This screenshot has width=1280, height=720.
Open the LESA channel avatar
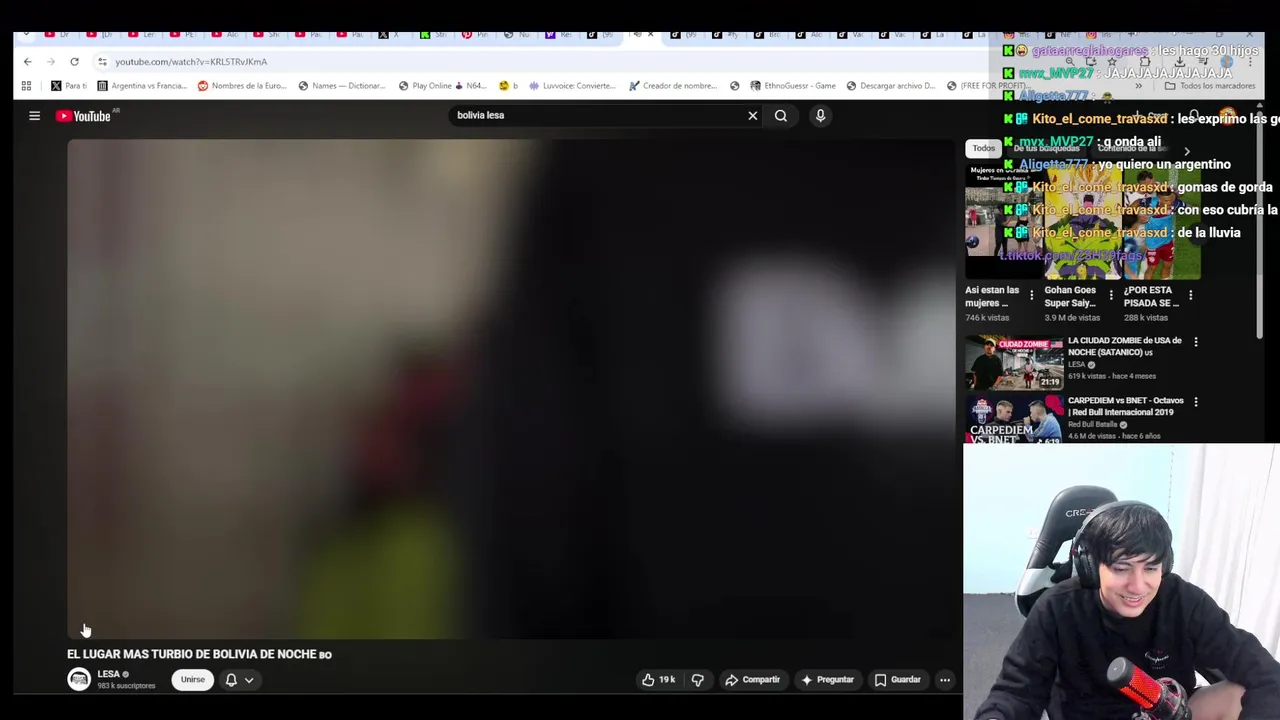tap(79, 680)
